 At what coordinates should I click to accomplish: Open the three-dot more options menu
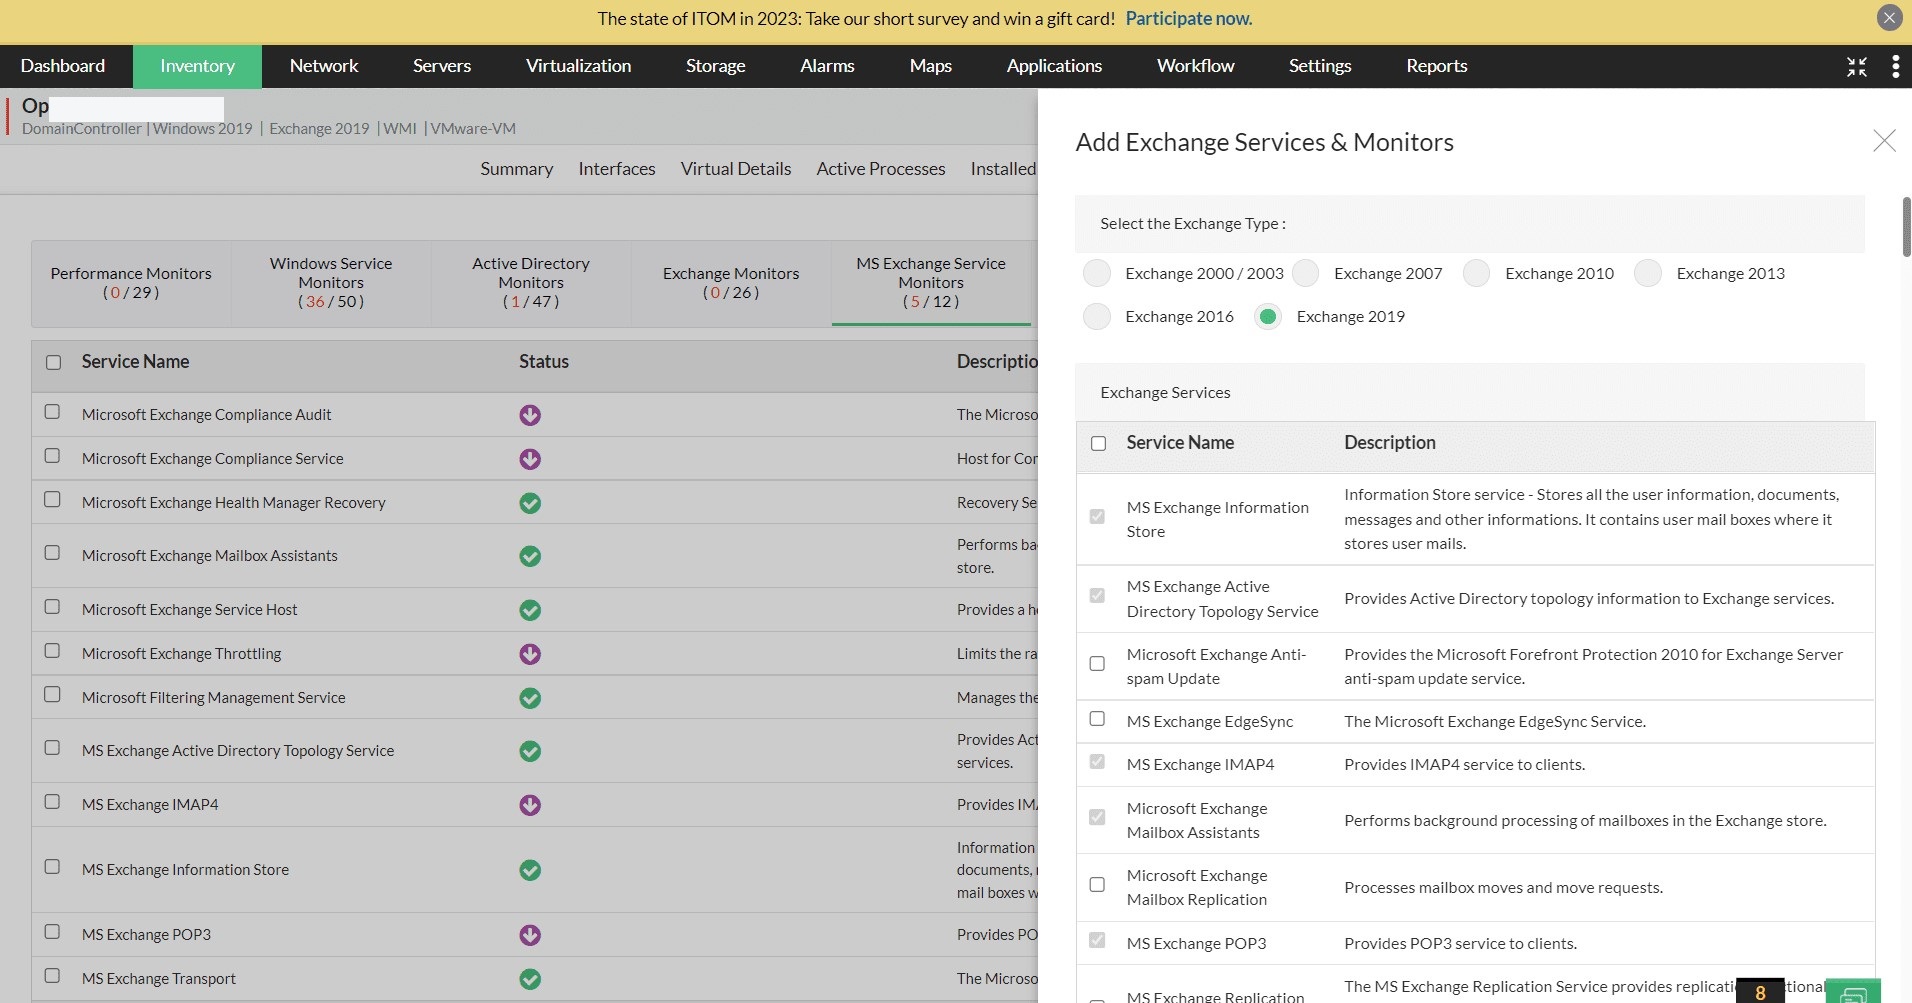click(1895, 66)
